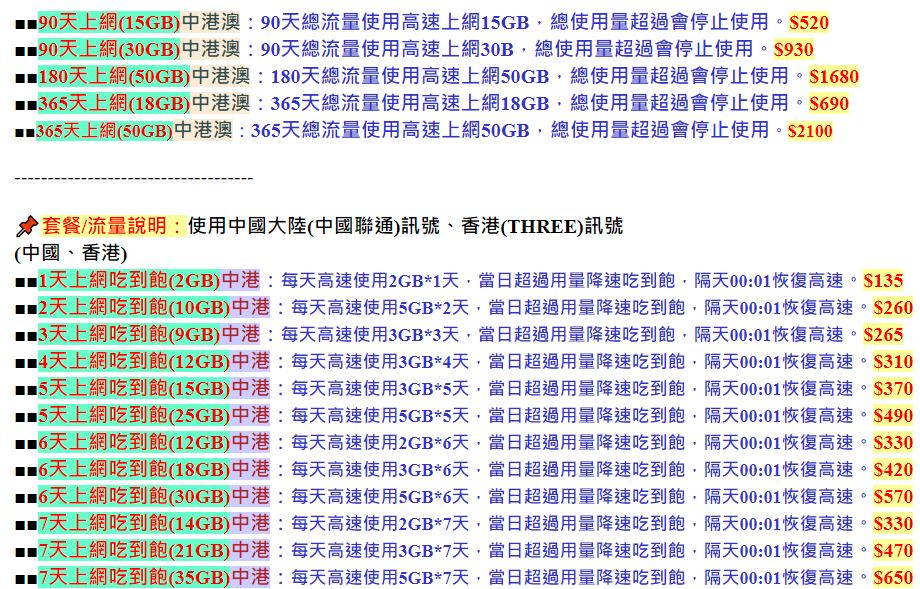The width and height of the screenshot is (920, 589).
Task: Click the 180天上網(50GB) plan label
Action: coord(114,76)
